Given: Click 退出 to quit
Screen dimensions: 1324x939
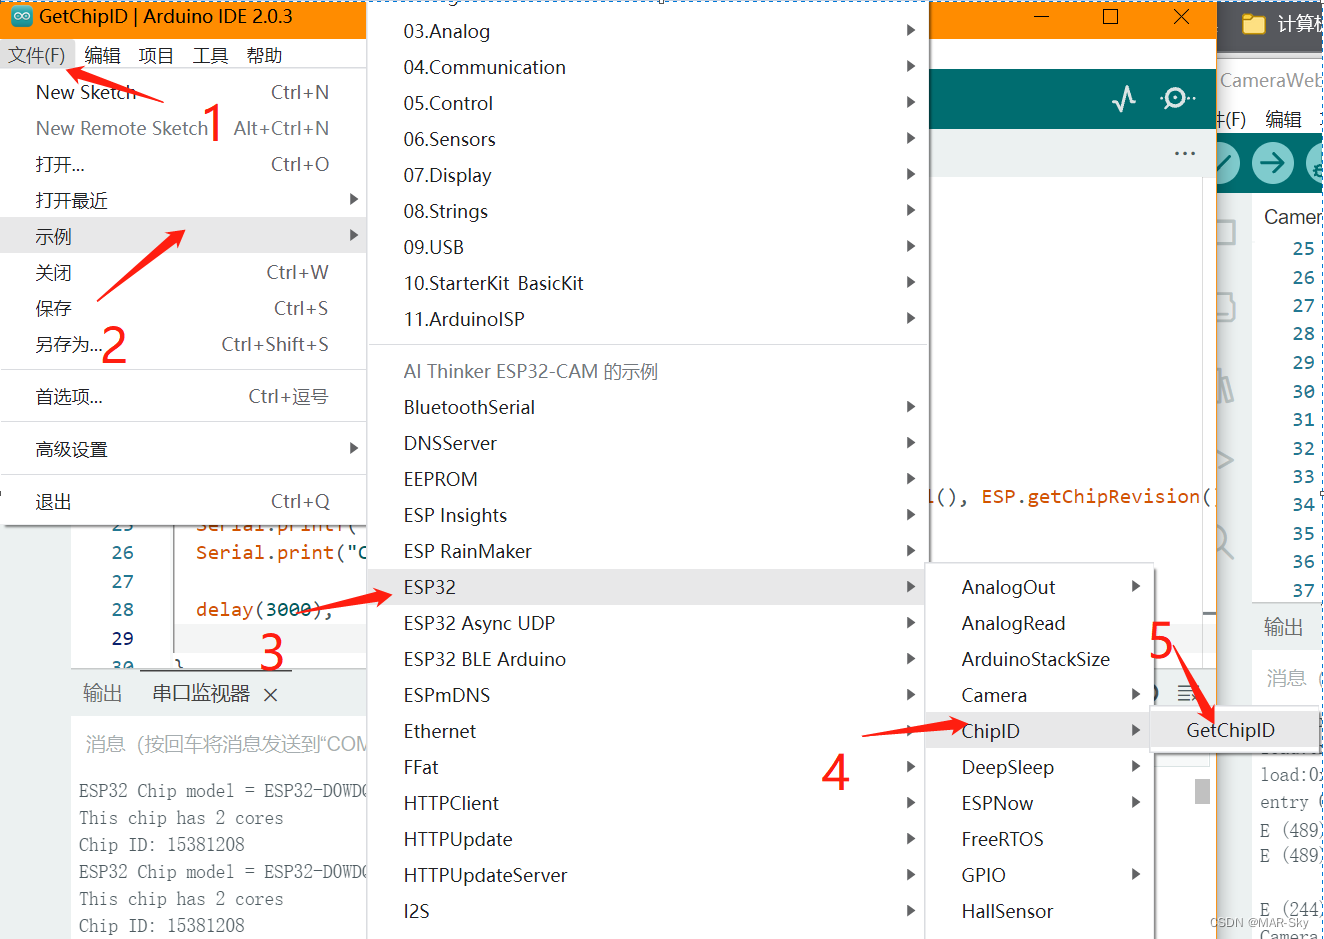Looking at the screenshot, I should (183, 501).
